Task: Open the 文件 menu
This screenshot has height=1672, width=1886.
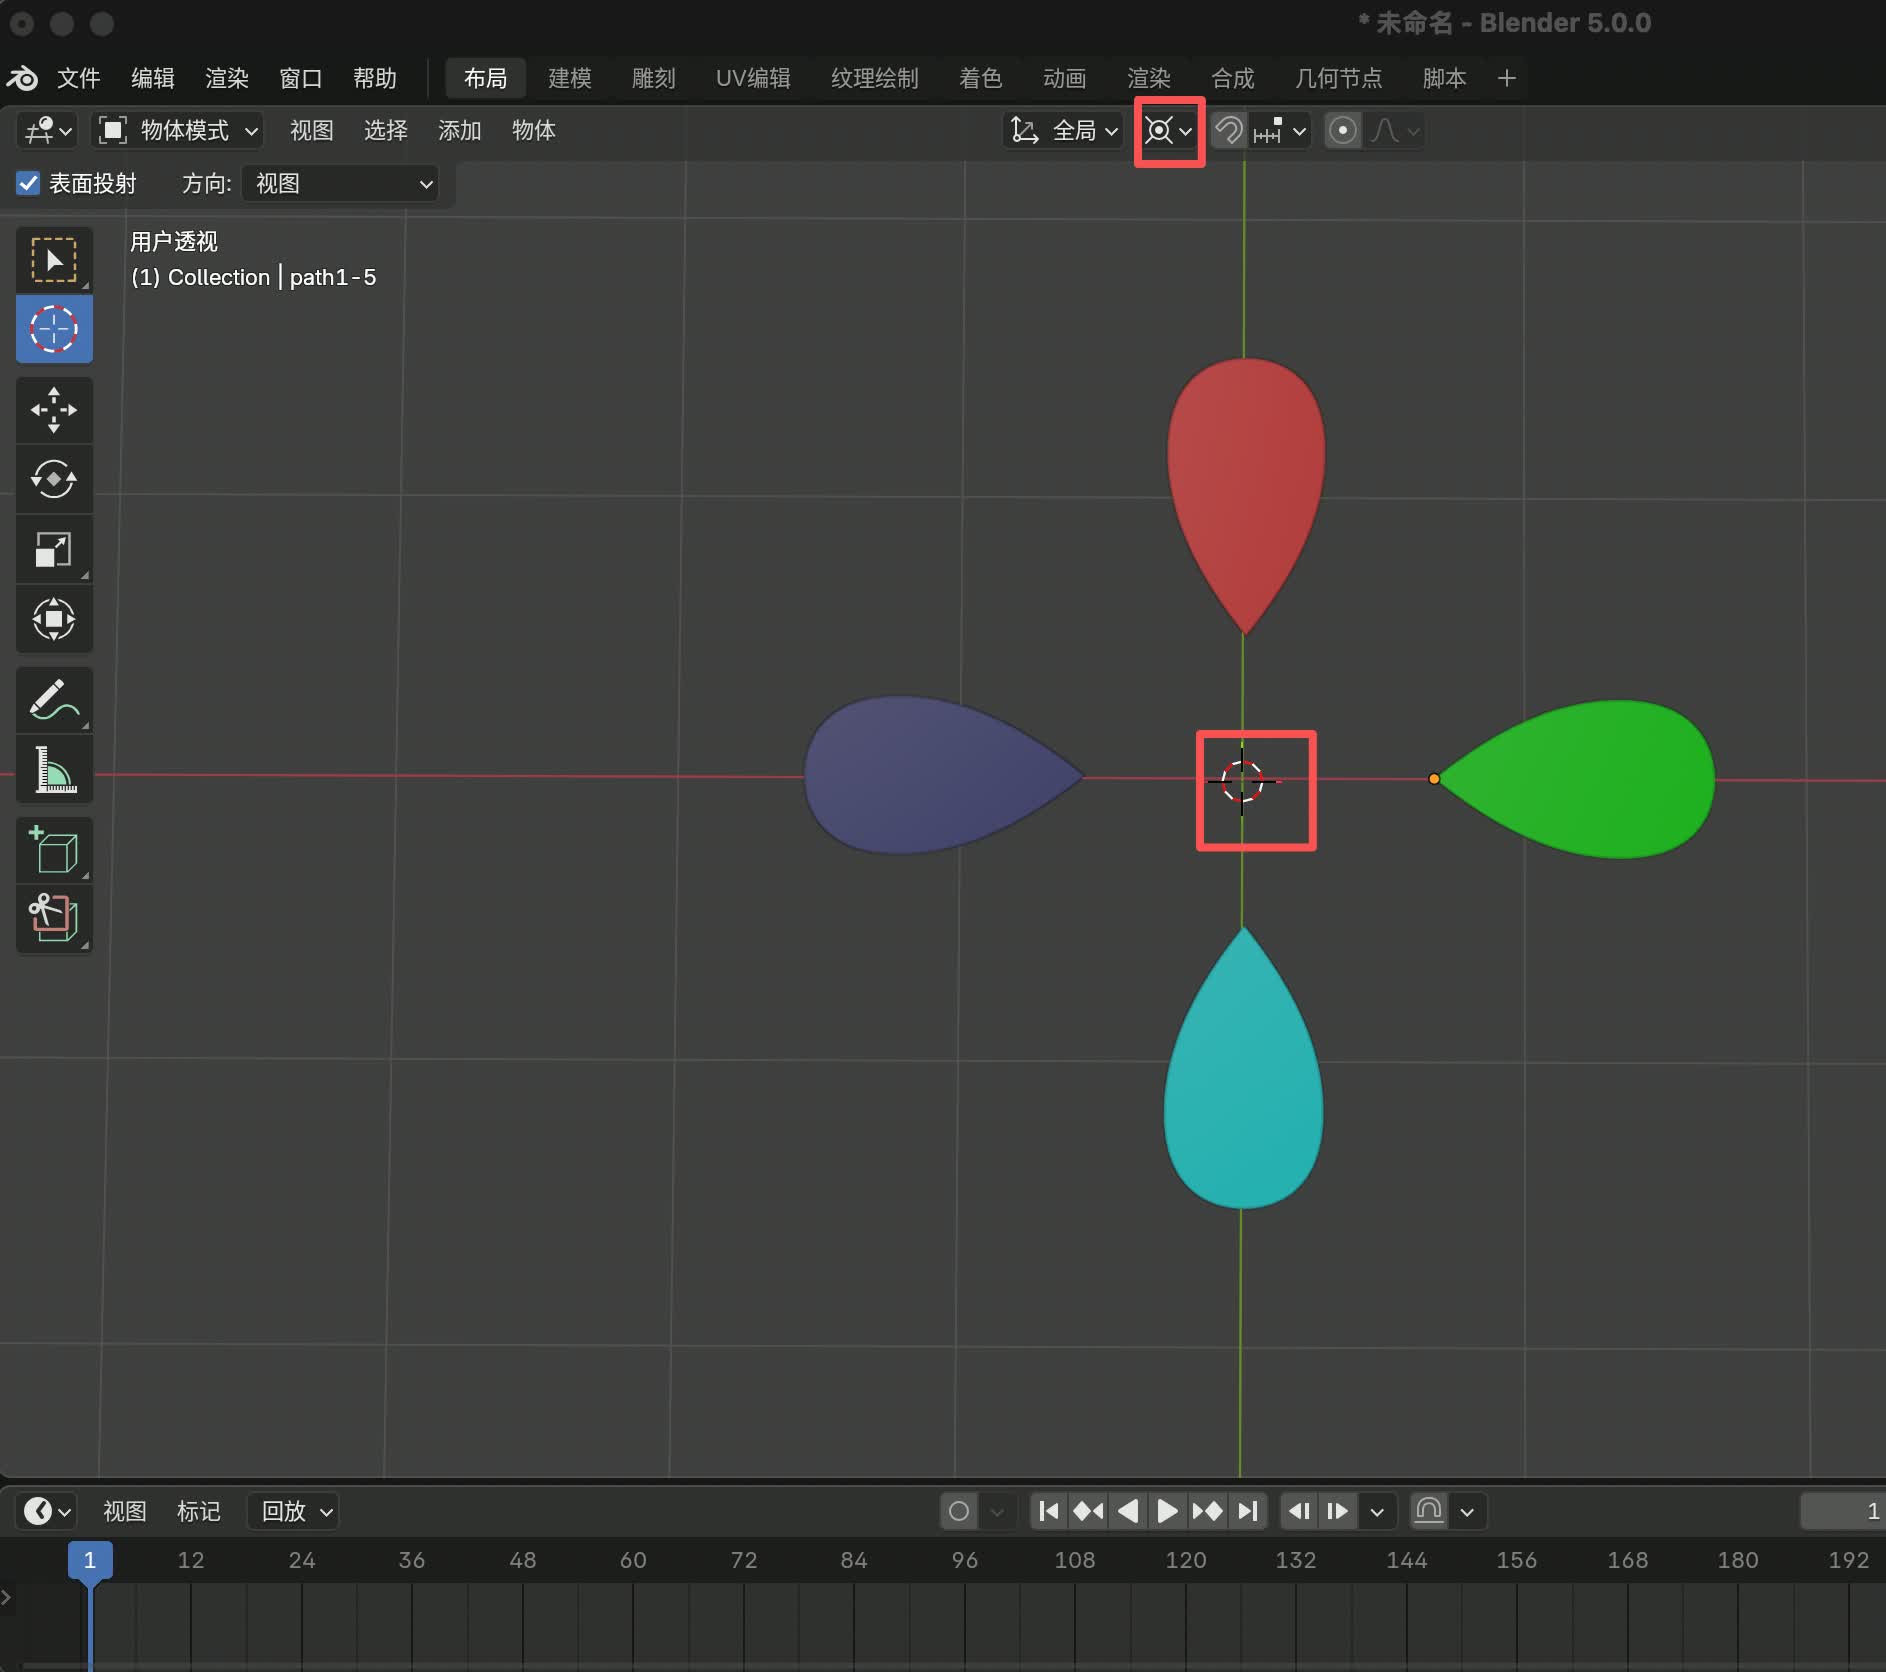Action: click(x=78, y=78)
